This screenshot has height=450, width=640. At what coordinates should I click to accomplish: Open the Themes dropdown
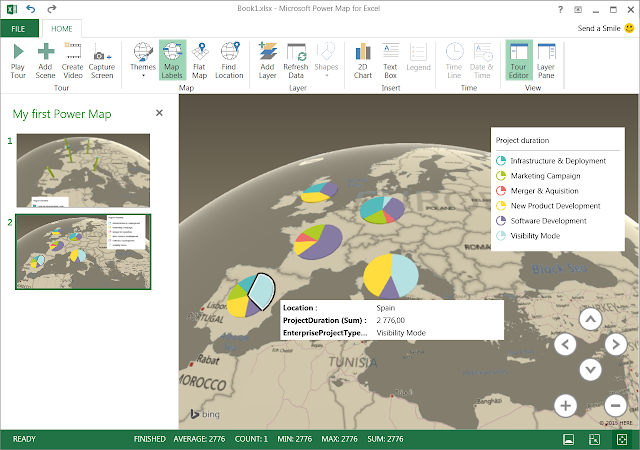[x=143, y=60]
